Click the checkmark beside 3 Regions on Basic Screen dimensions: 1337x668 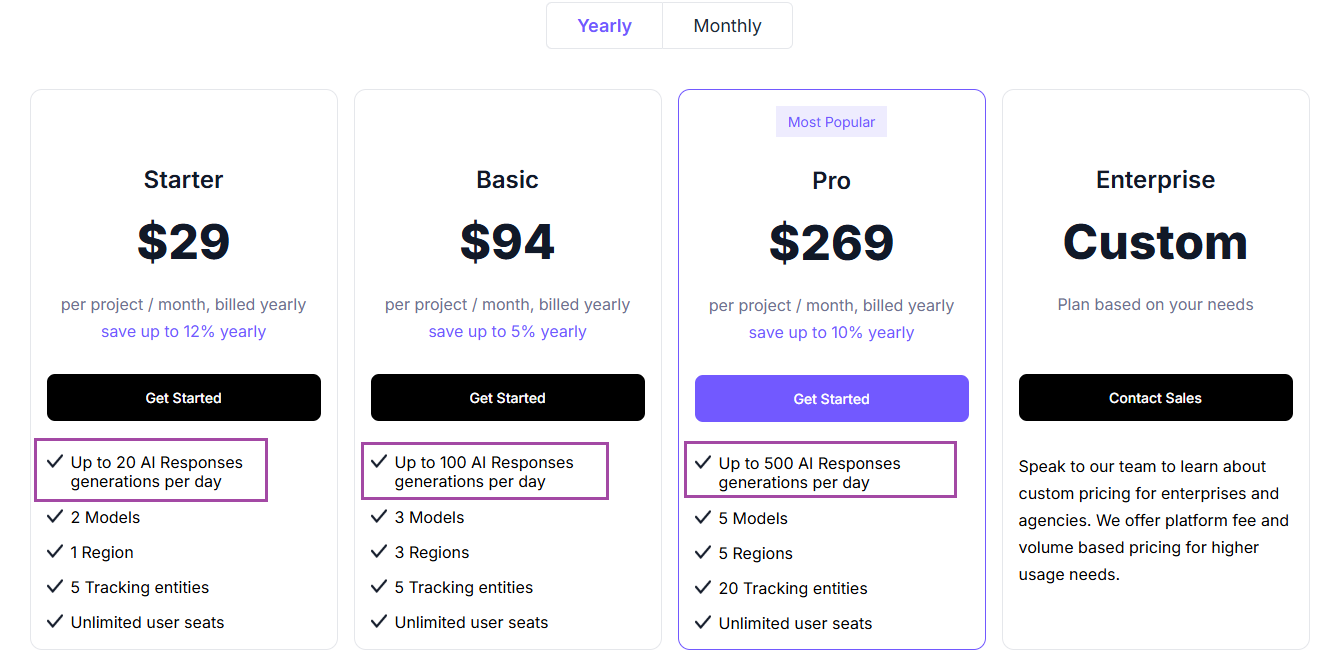[379, 552]
